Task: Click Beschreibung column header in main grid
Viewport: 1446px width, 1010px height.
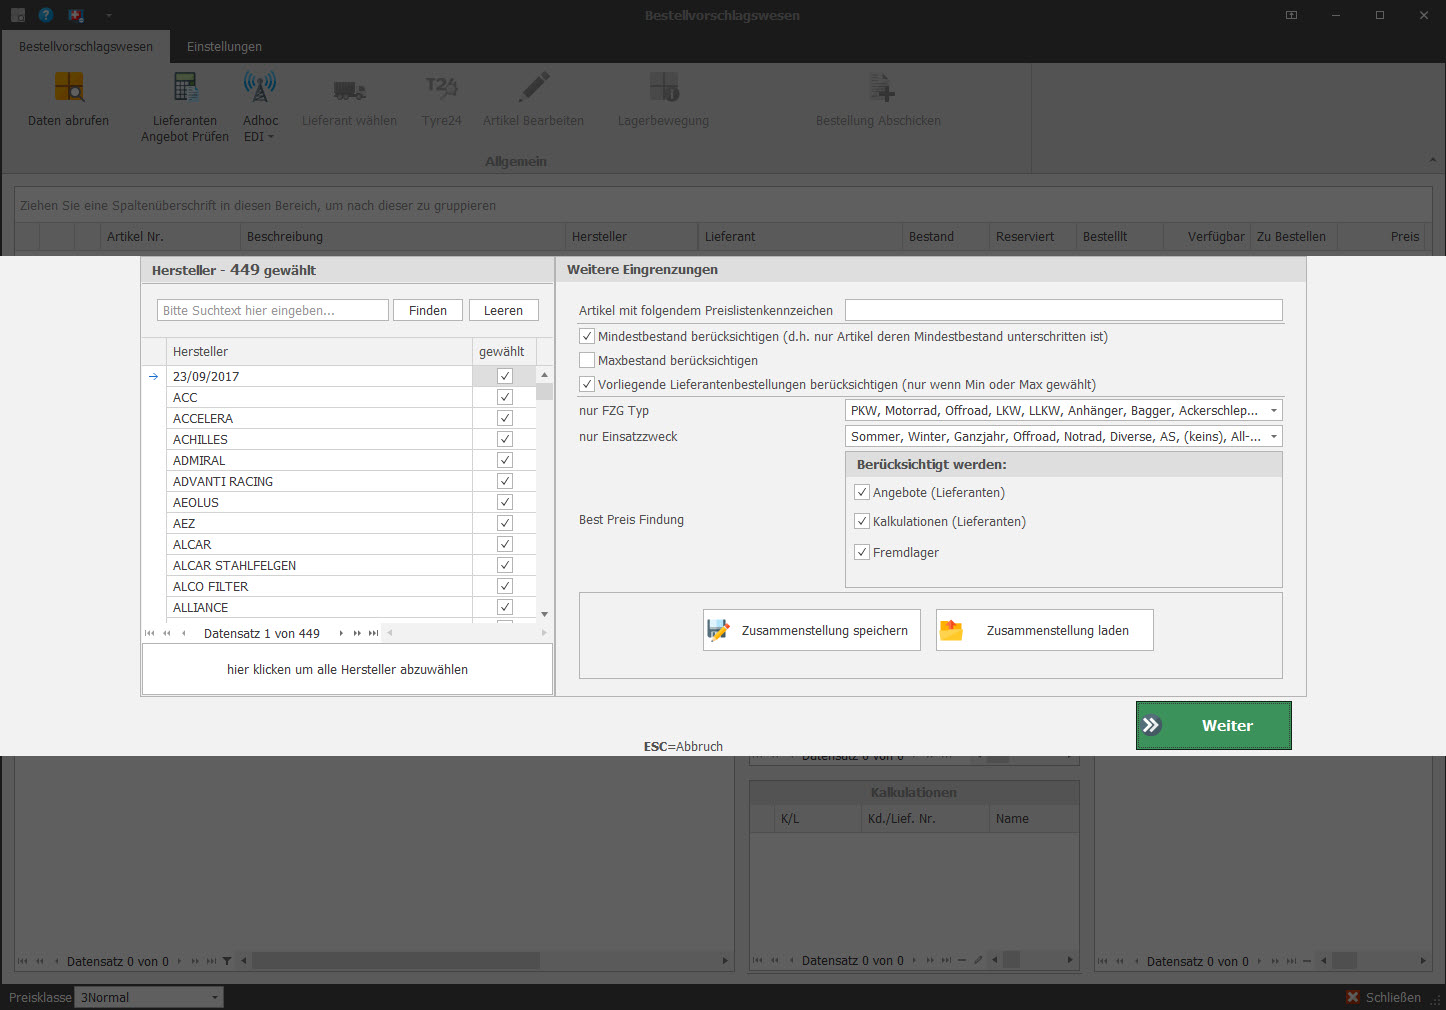Action: point(402,237)
